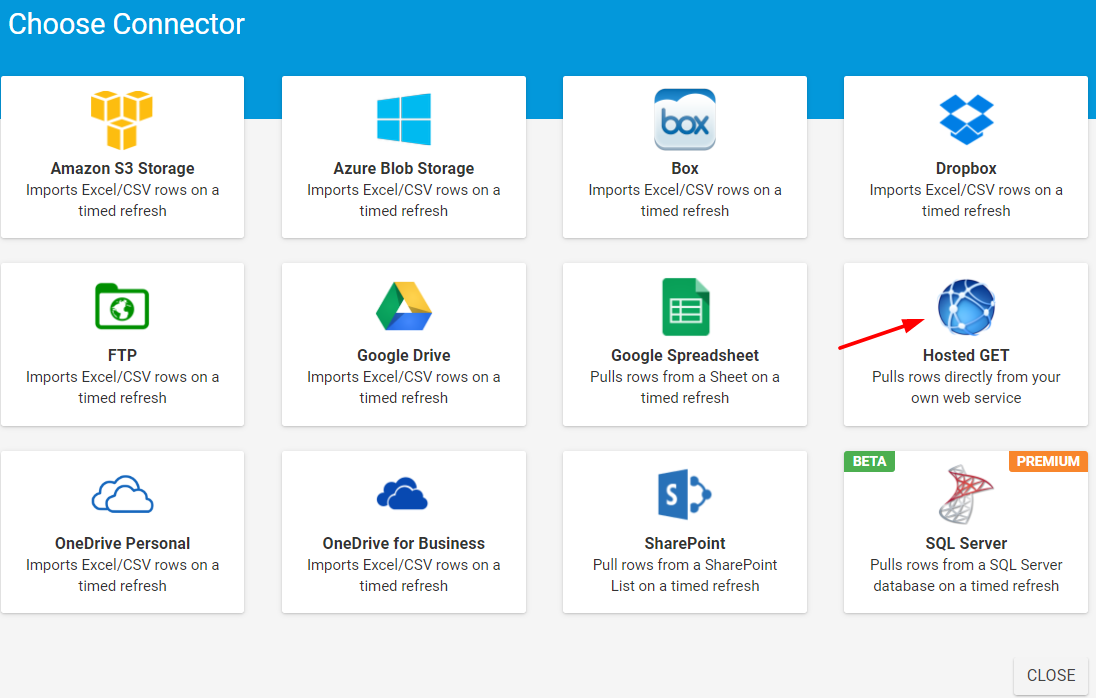Click 'Pulls rows from a Sheet' description

[x=685, y=387]
